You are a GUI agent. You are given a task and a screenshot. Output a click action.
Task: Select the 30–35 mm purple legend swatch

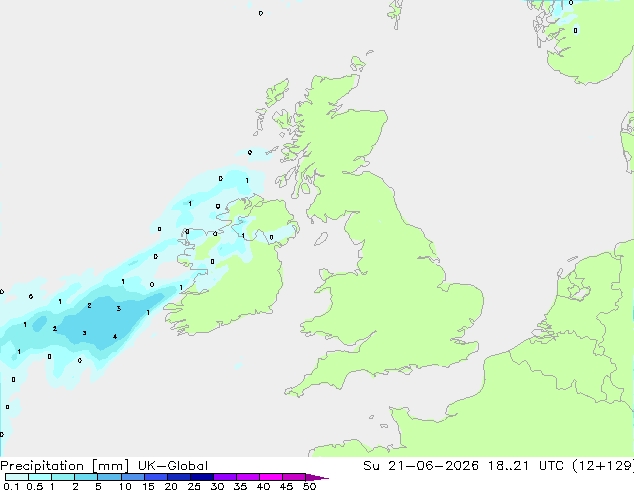225,477
